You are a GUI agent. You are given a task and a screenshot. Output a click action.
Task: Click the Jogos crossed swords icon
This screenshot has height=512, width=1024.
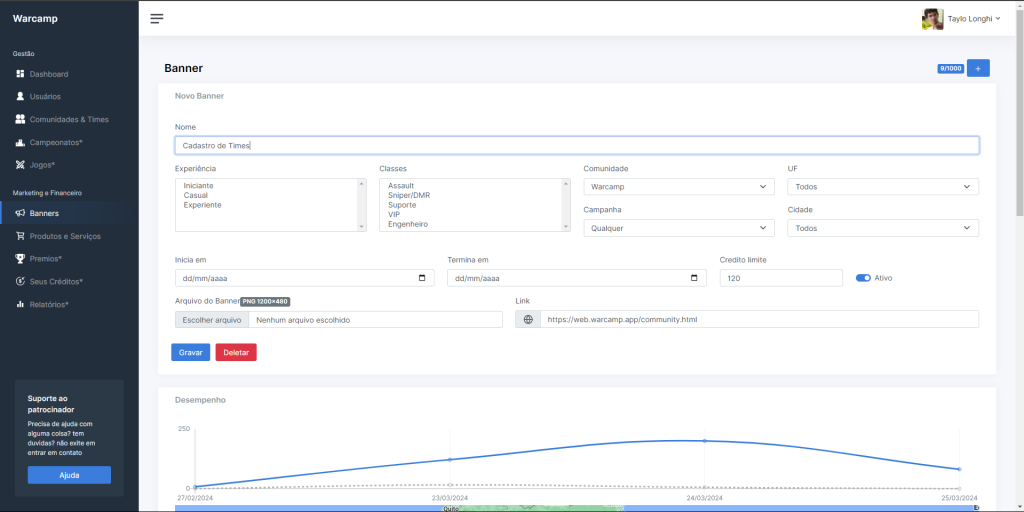tap(20, 165)
